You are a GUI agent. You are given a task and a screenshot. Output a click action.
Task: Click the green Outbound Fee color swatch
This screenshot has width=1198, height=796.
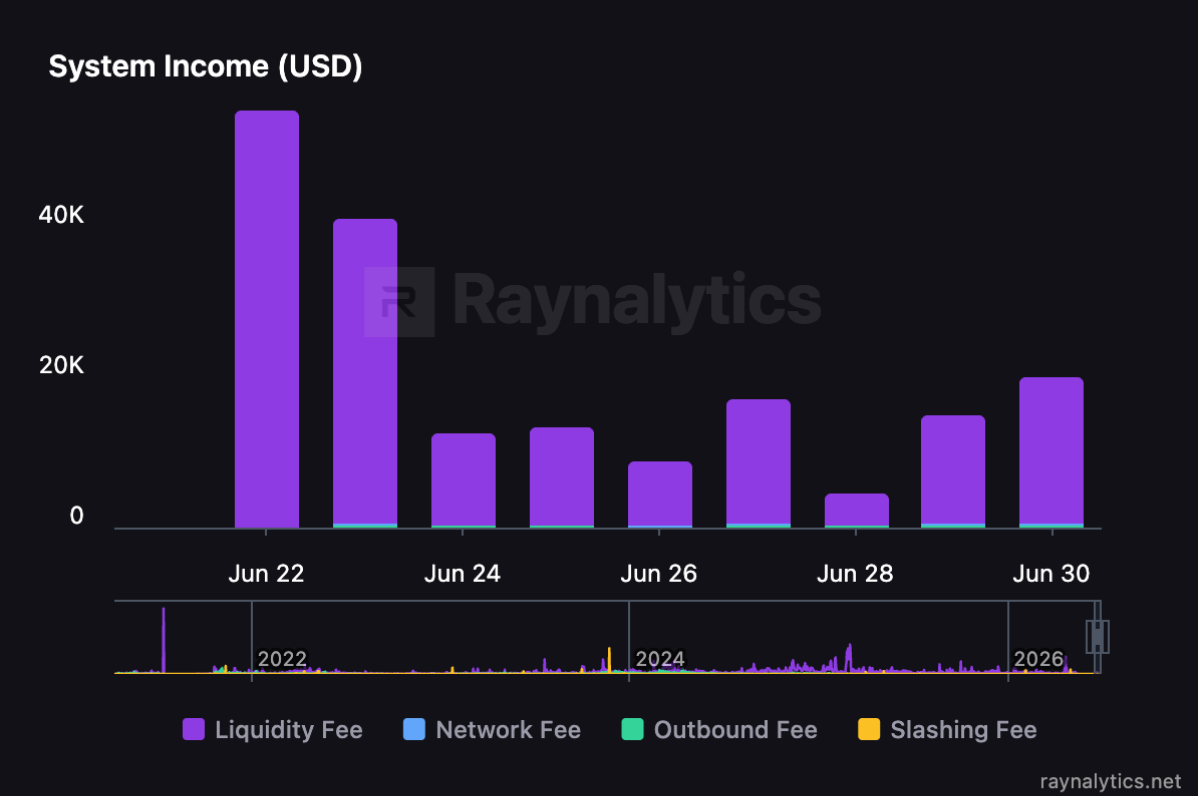point(633,730)
